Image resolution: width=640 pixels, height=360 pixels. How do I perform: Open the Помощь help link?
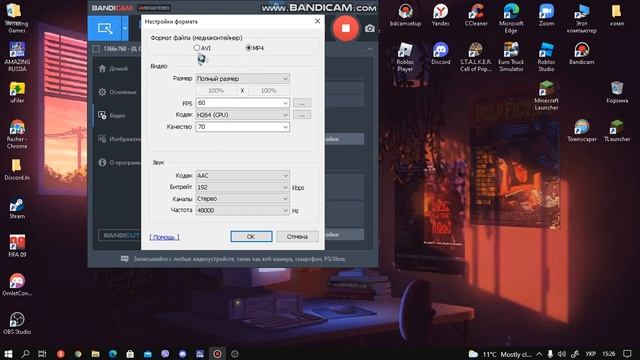pos(164,237)
